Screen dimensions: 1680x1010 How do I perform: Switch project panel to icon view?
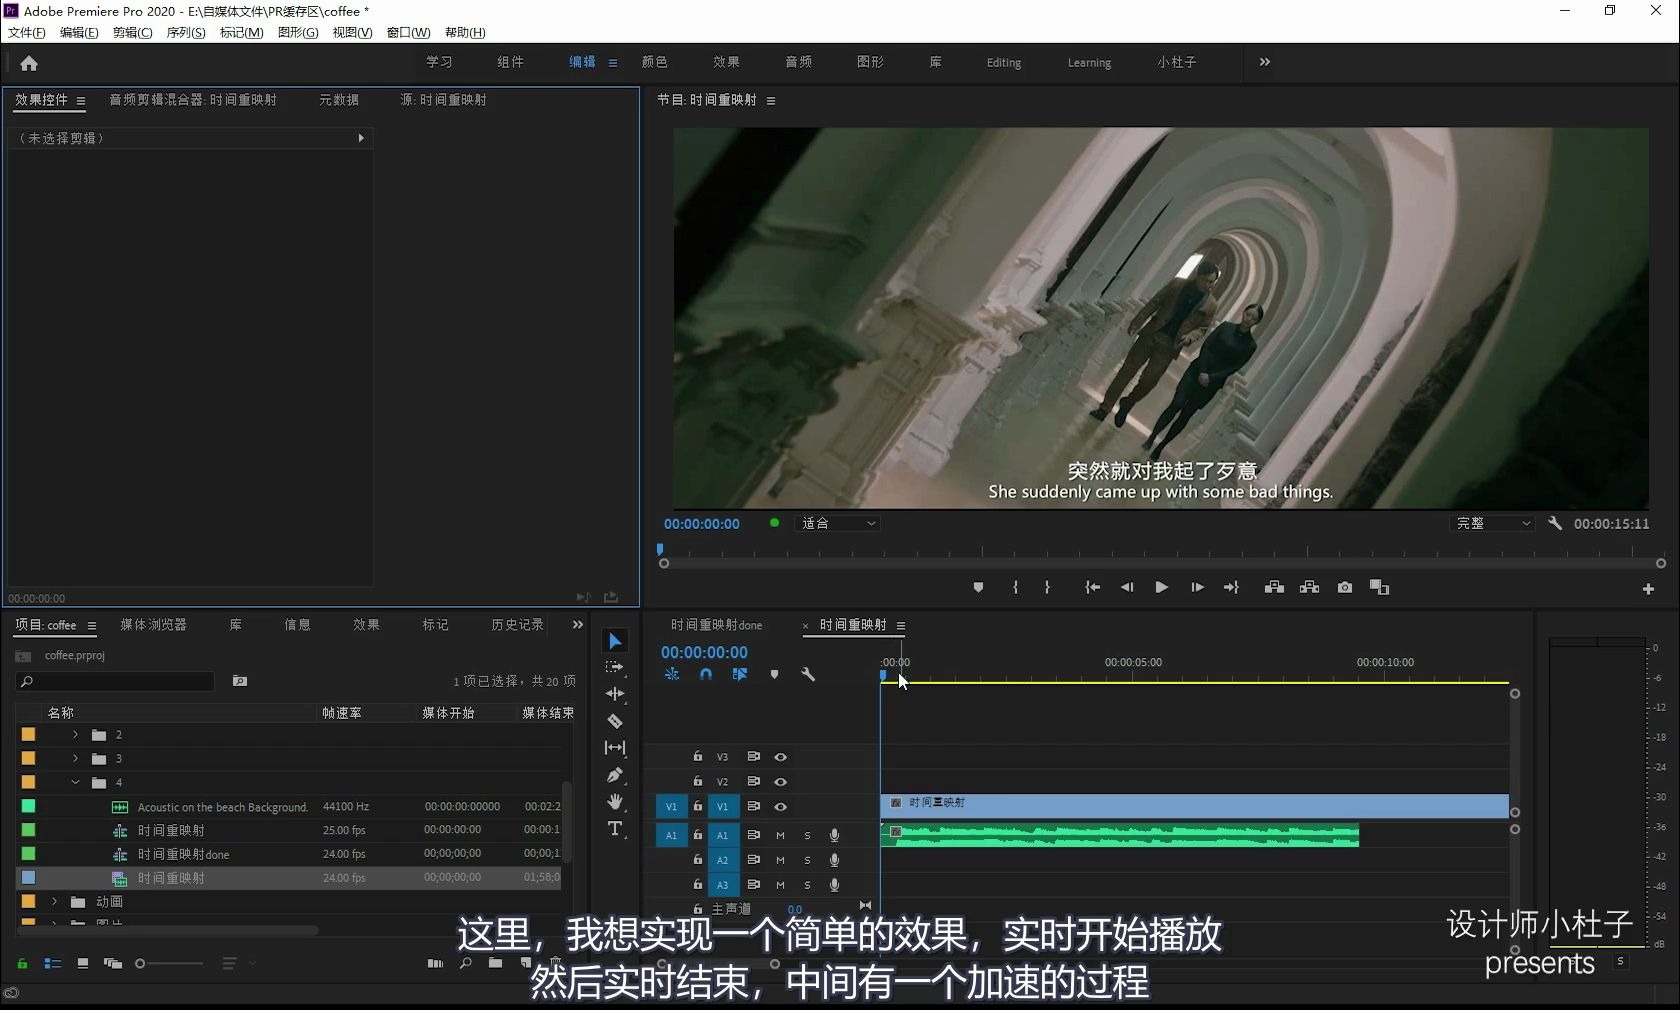pyautogui.click(x=83, y=964)
